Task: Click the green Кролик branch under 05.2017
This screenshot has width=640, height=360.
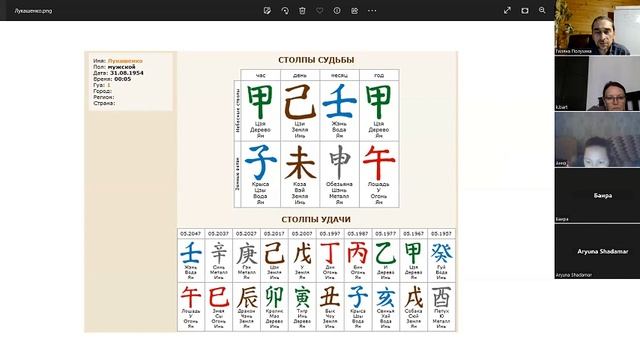Action: coord(274,297)
